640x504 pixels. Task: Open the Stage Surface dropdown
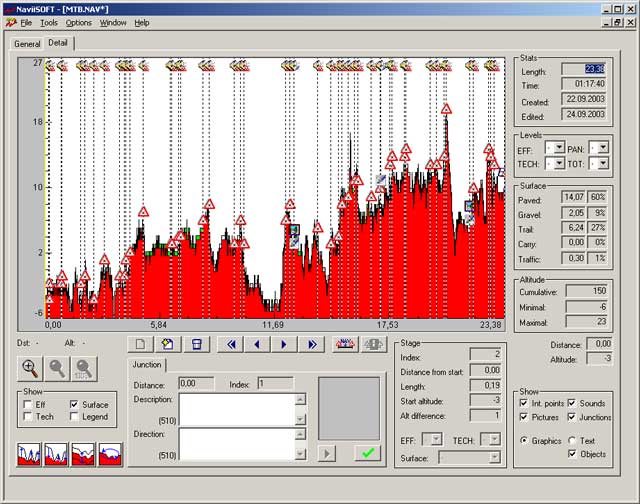click(x=495, y=457)
